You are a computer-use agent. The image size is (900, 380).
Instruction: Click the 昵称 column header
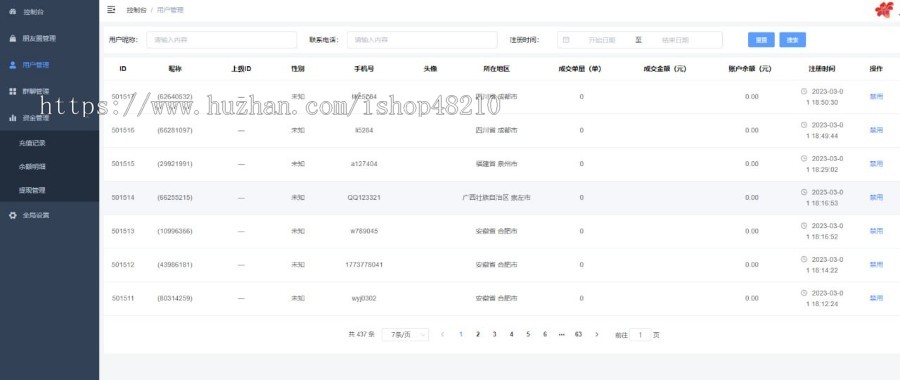tap(174, 69)
